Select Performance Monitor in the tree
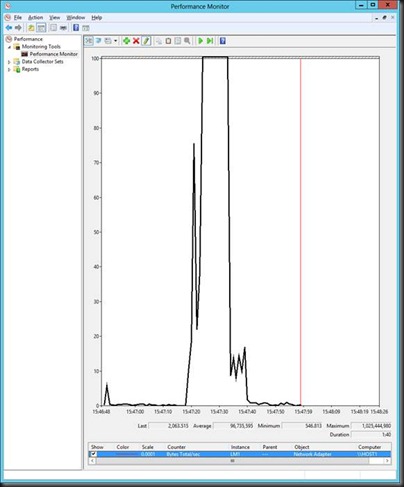404x487 pixels. tap(53, 54)
